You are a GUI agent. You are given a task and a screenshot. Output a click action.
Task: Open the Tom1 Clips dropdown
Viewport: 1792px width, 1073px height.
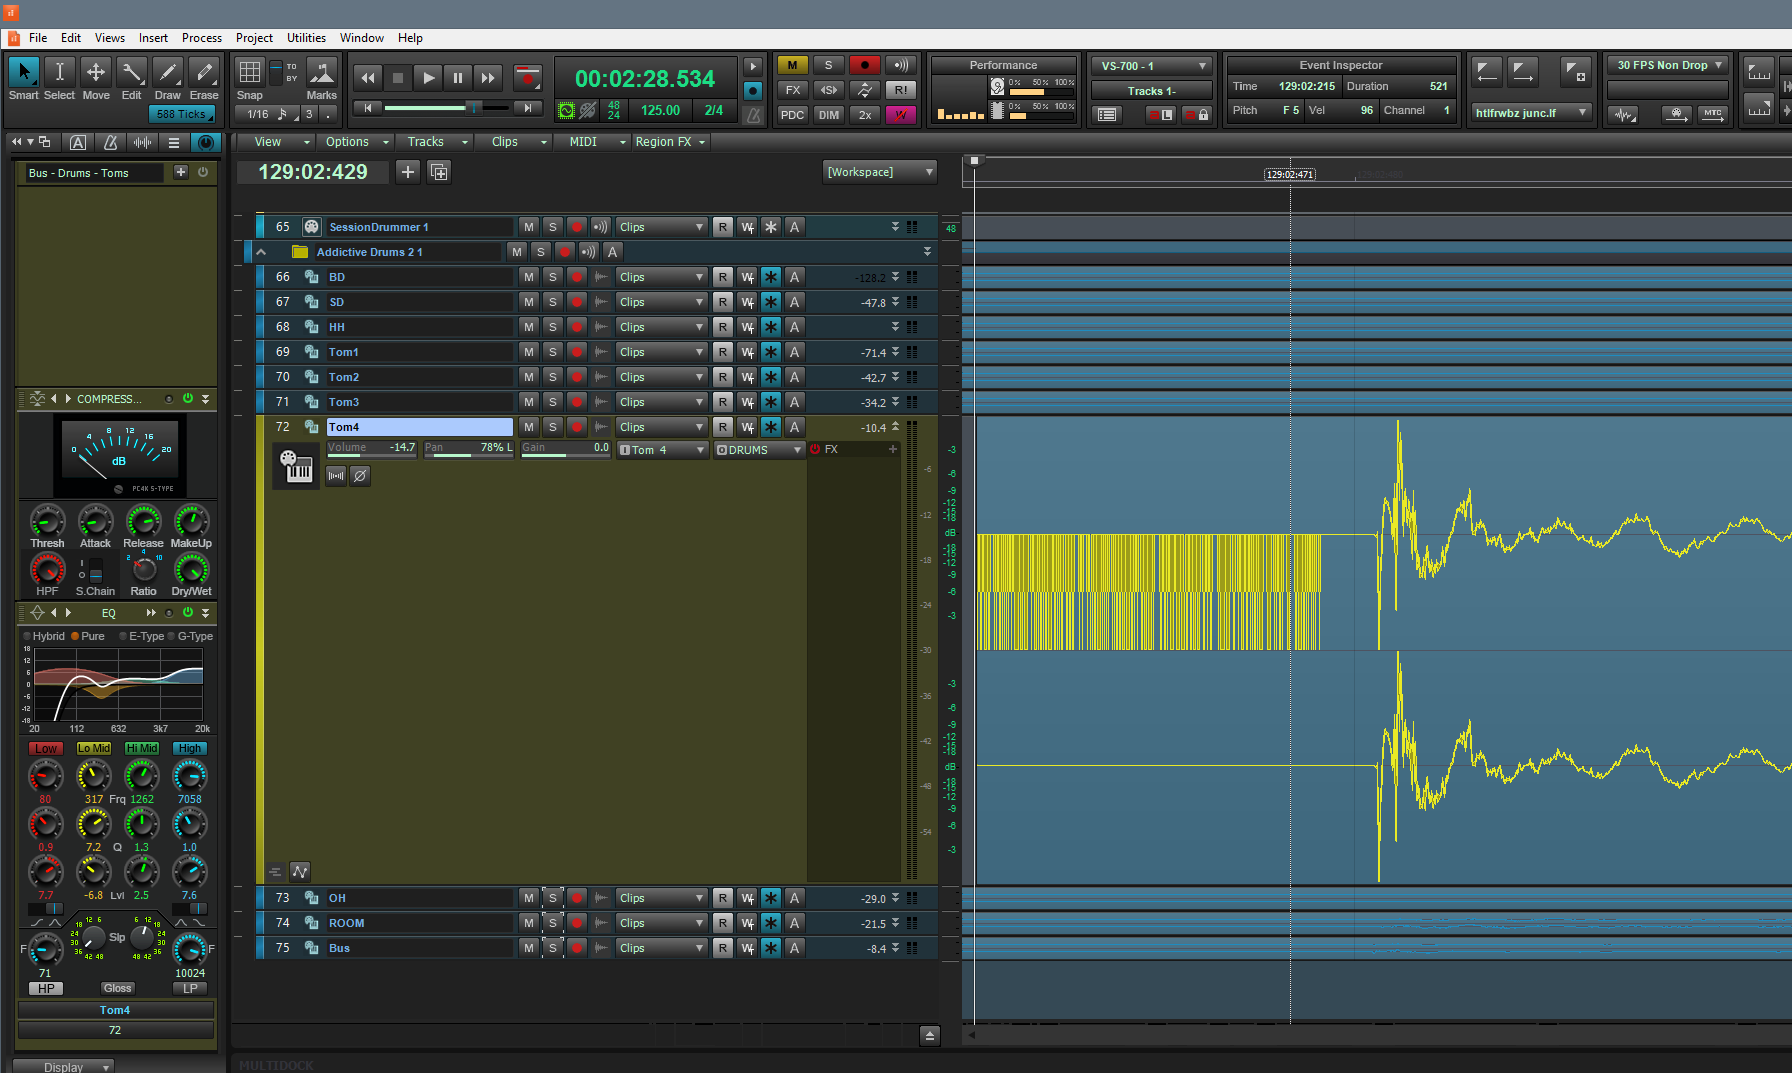tap(661, 352)
